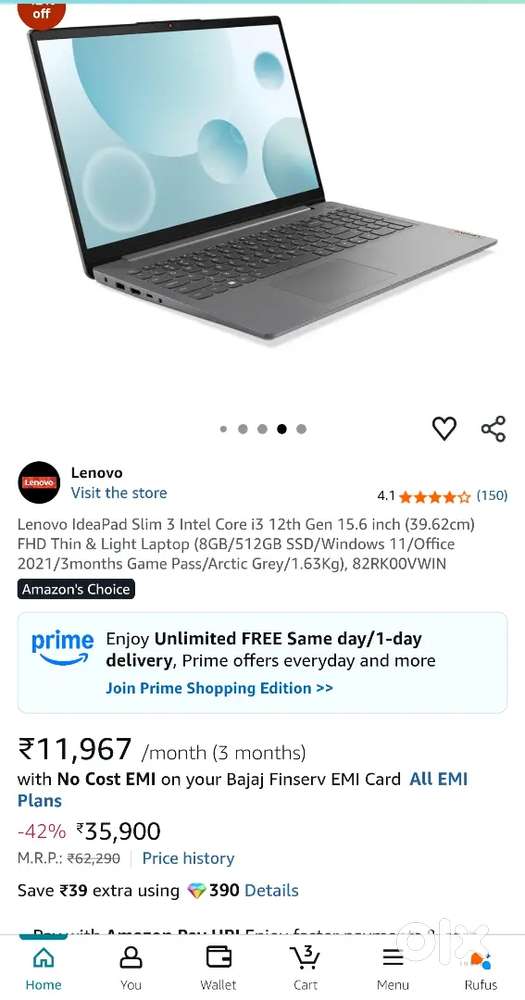Image resolution: width=525 pixels, height=1000 pixels.
Task: View the Price history link
Action: click(x=188, y=858)
